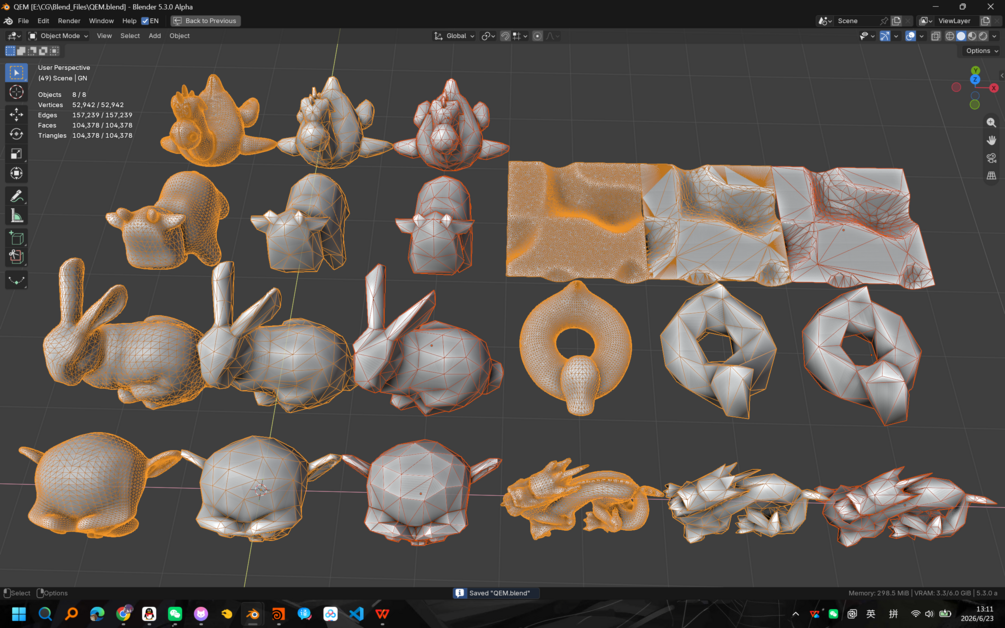Choose subtract selection mode icon
This screenshot has width=1005, height=628.
click(x=32, y=51)
